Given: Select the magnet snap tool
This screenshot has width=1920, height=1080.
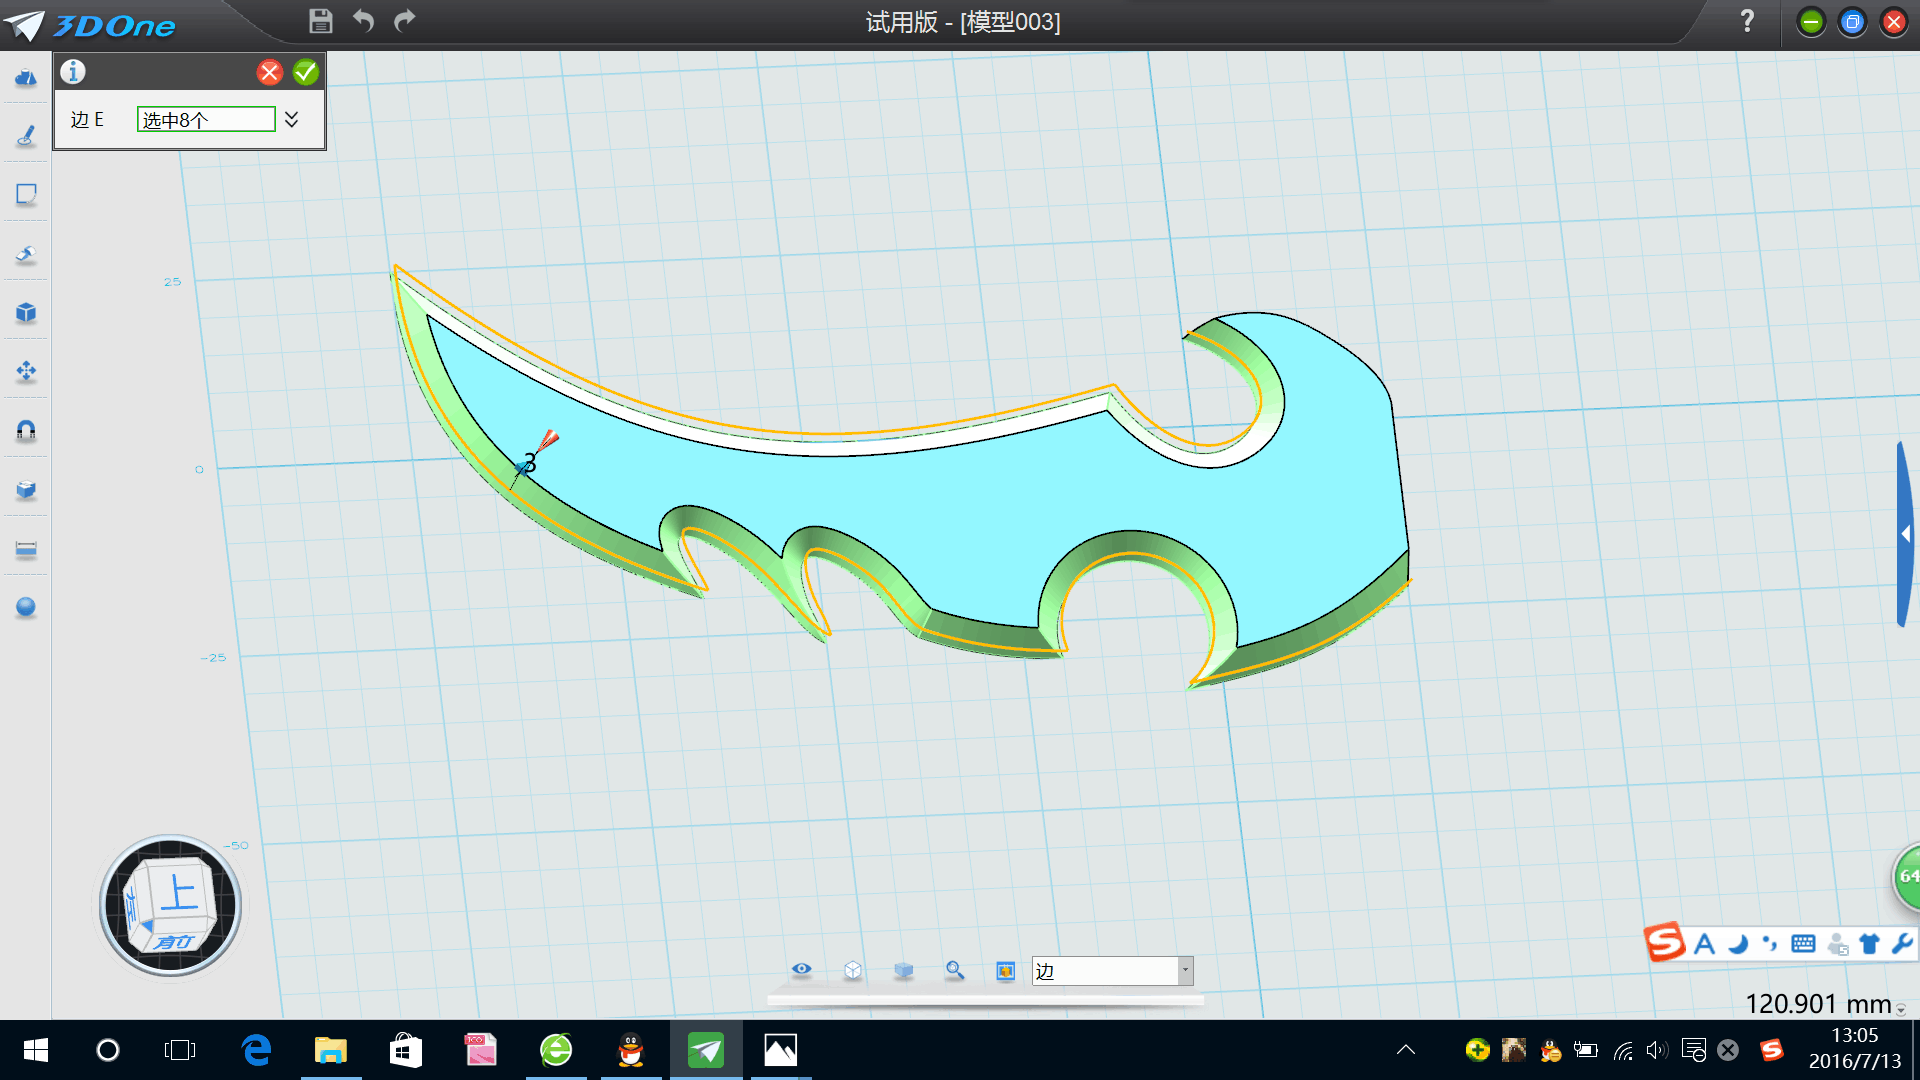Looking at the screenshot, I should click(26, 431).
